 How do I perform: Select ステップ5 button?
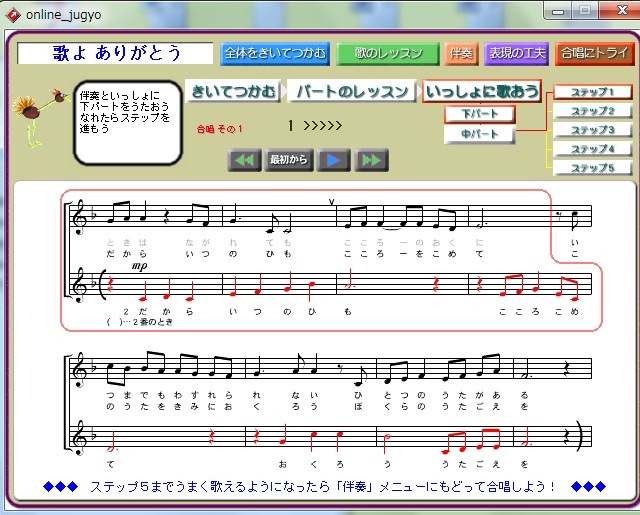(593, 168)
